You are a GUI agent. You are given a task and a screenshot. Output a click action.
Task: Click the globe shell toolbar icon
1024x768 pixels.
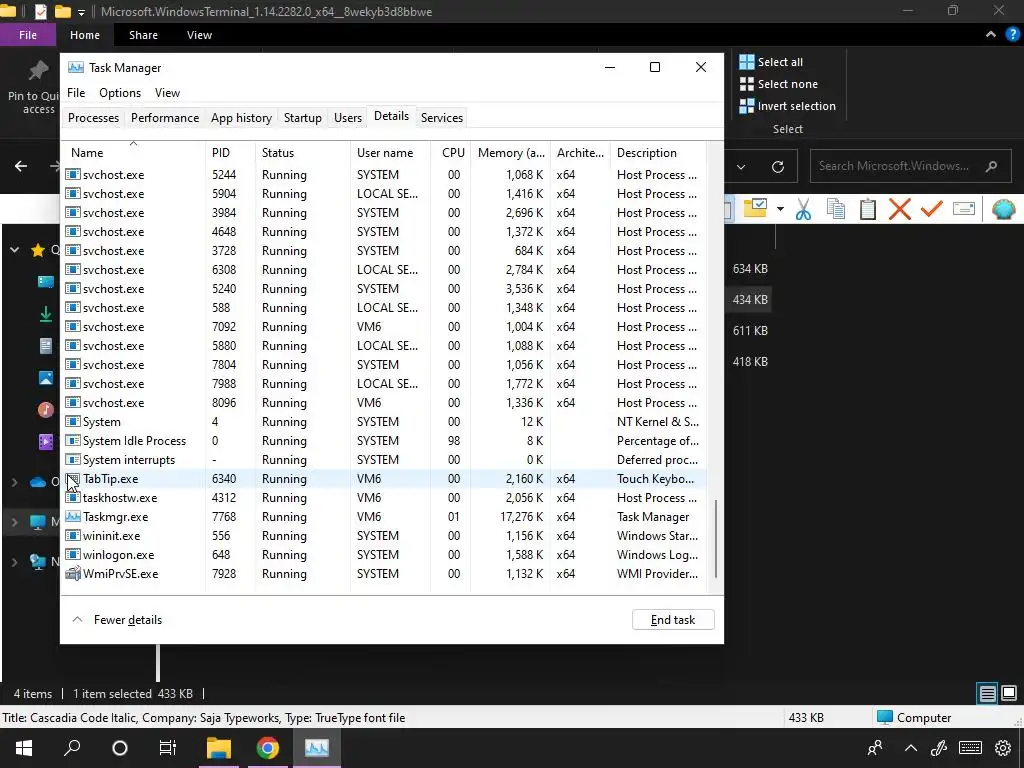(x=1003, y=210)
